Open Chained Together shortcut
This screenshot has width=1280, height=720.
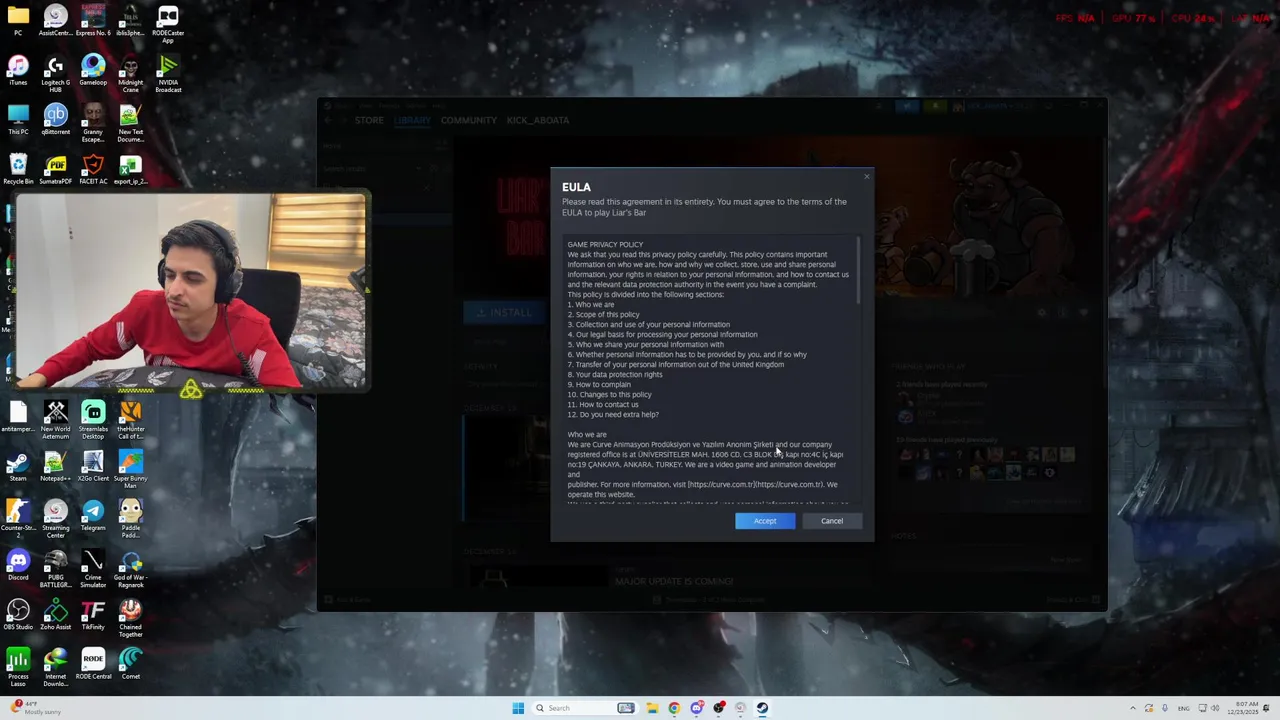coord(130,618)
